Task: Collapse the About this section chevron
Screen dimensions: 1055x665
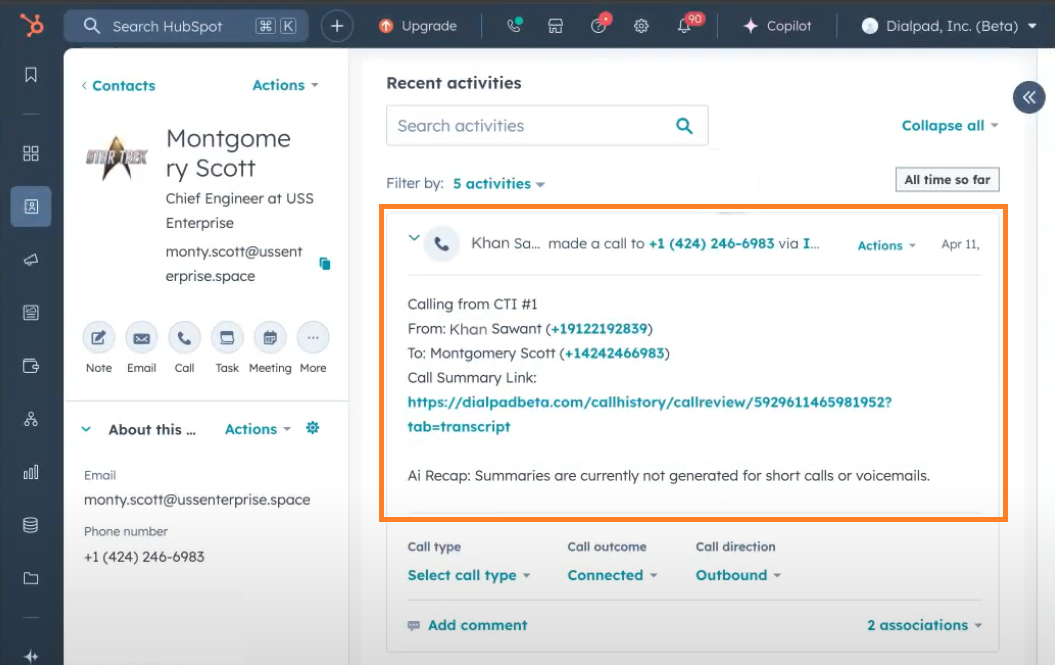Action: click(86, 429)
